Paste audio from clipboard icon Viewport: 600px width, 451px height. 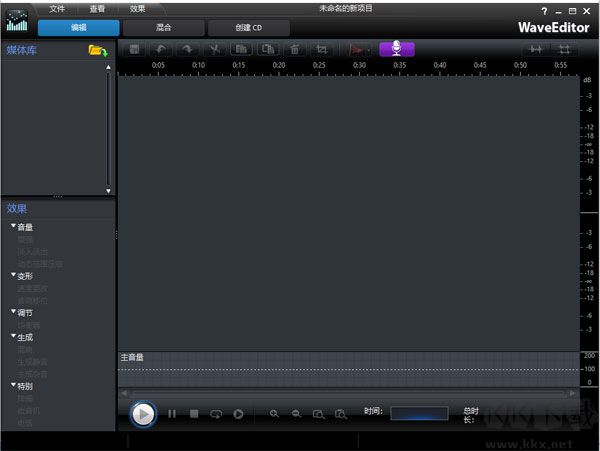coord(268,49)
